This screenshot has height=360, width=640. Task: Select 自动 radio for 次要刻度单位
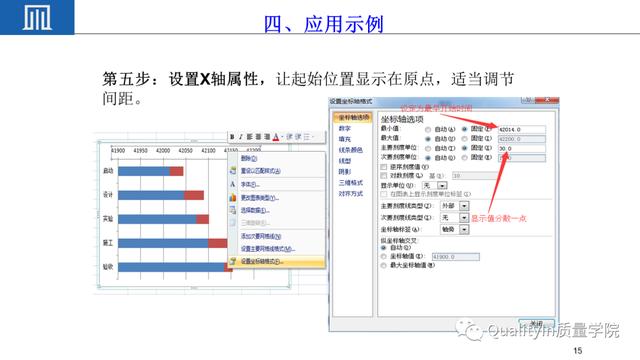tap(428, 158)
